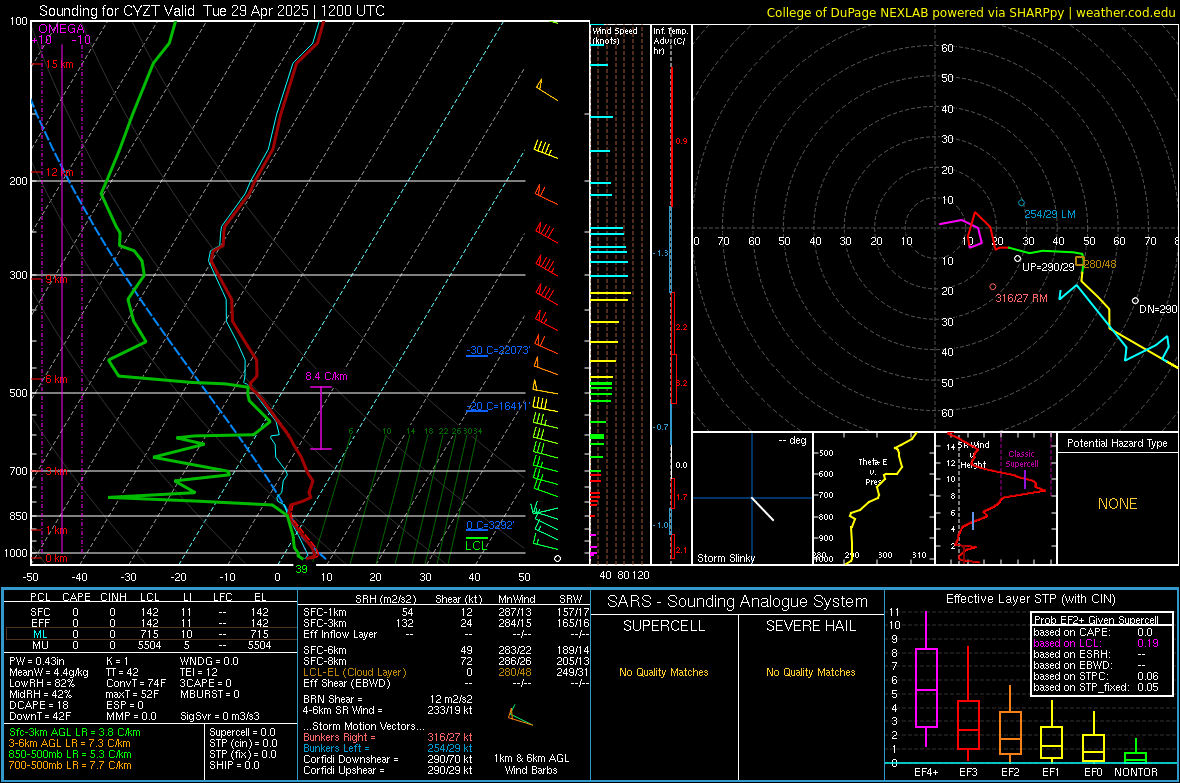Click the CAPE column header
This screenshot has height=783, width=1180.
click(76, 597)
